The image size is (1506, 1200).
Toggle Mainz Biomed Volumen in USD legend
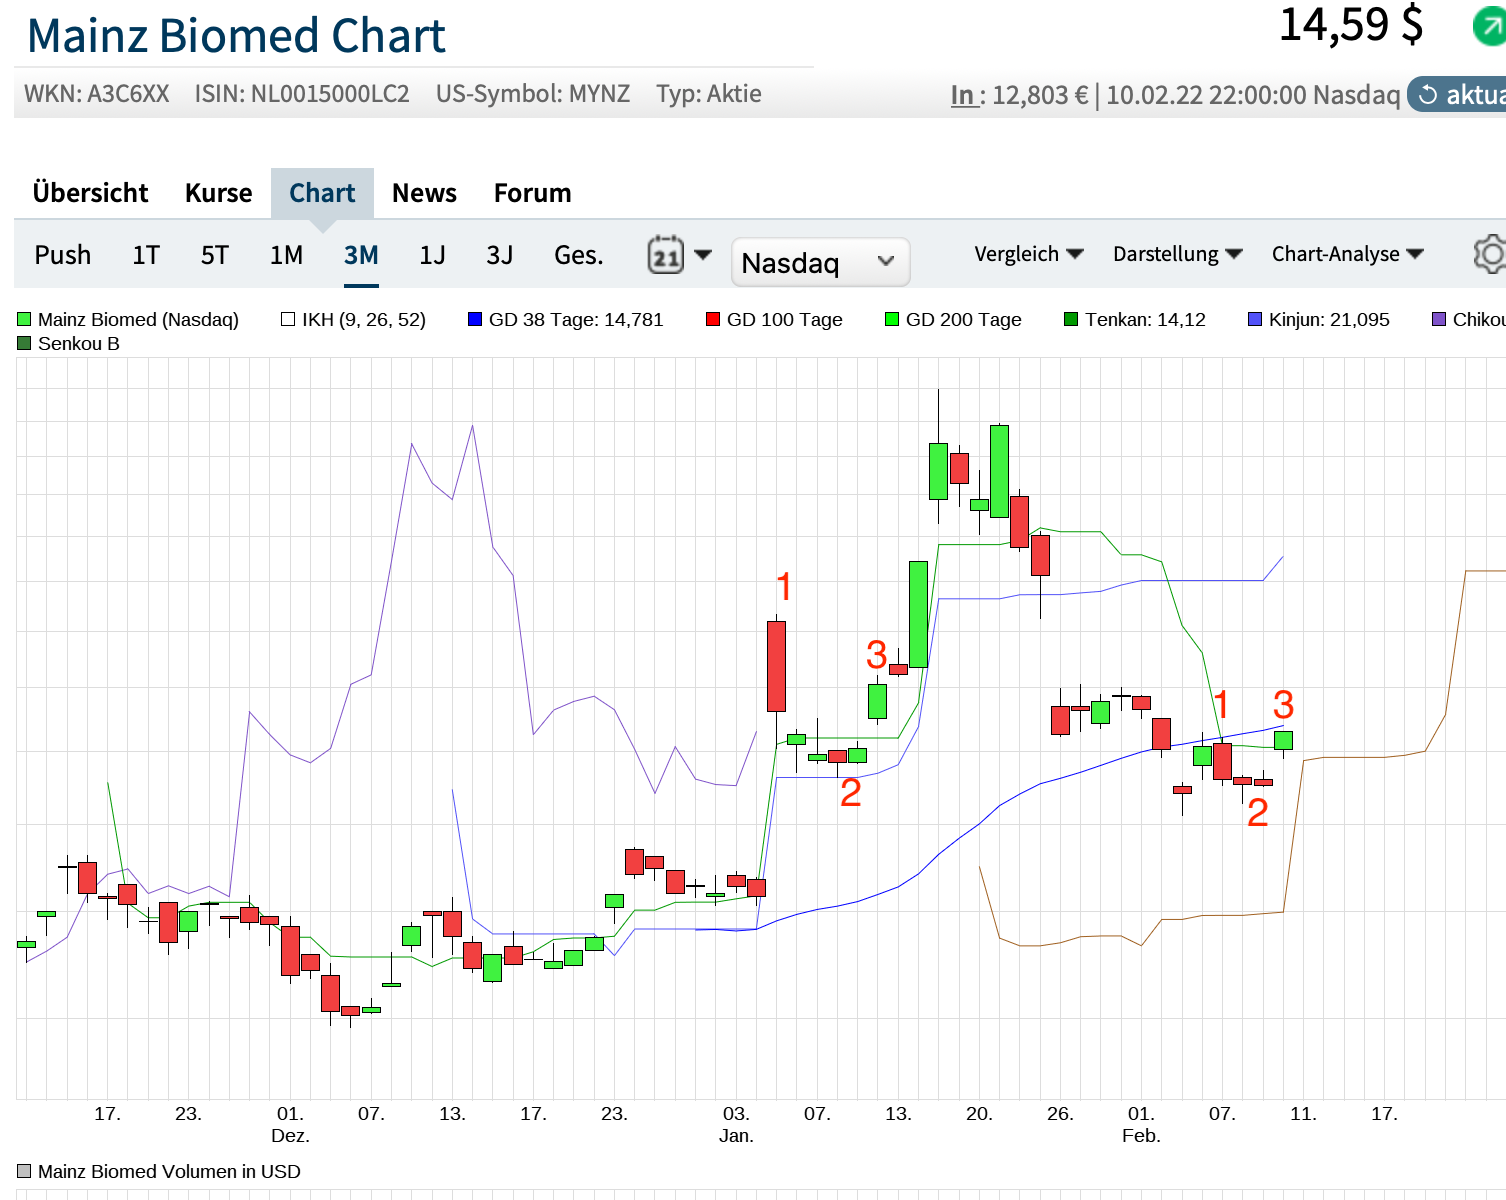(159, 1172)
